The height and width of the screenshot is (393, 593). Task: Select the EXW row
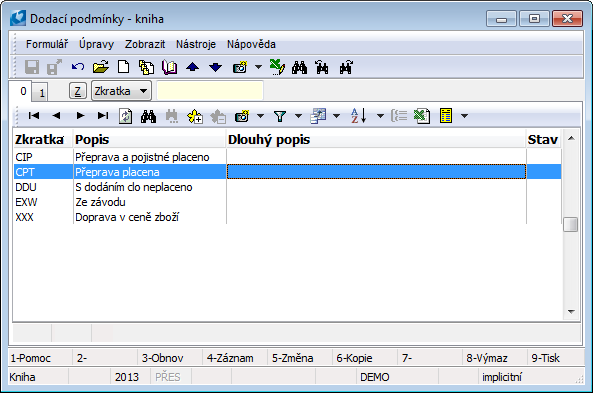point(287,202)
